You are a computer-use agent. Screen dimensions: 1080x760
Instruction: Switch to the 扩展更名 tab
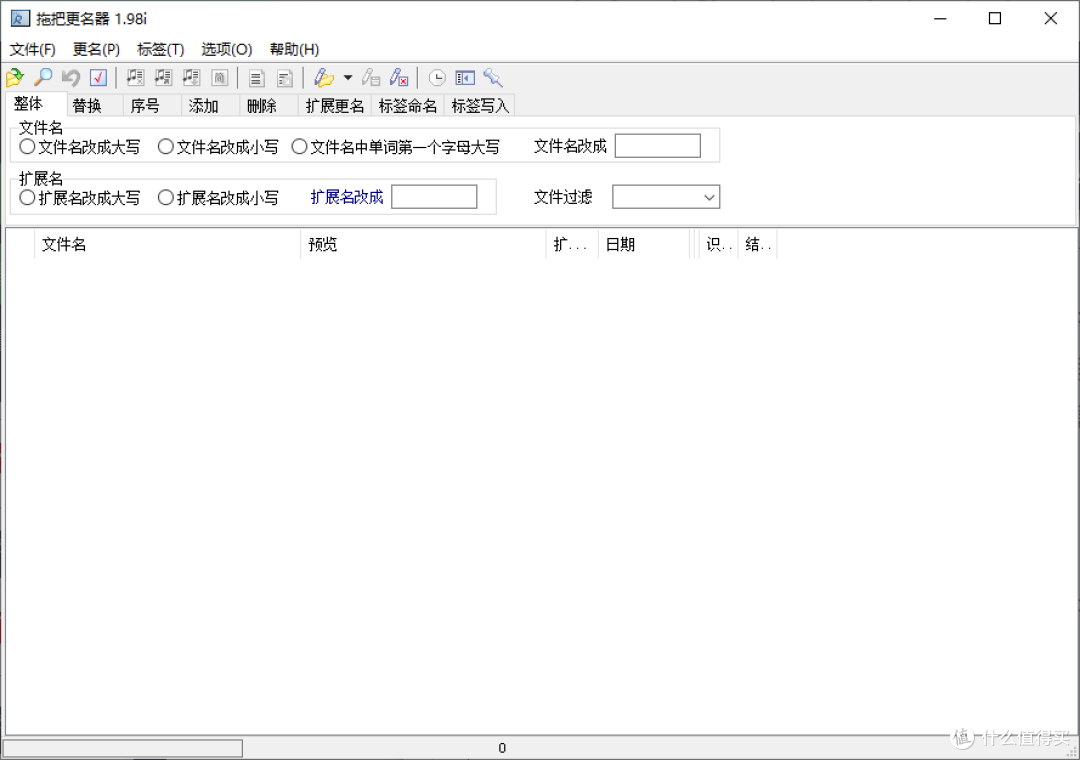[335, 105]
